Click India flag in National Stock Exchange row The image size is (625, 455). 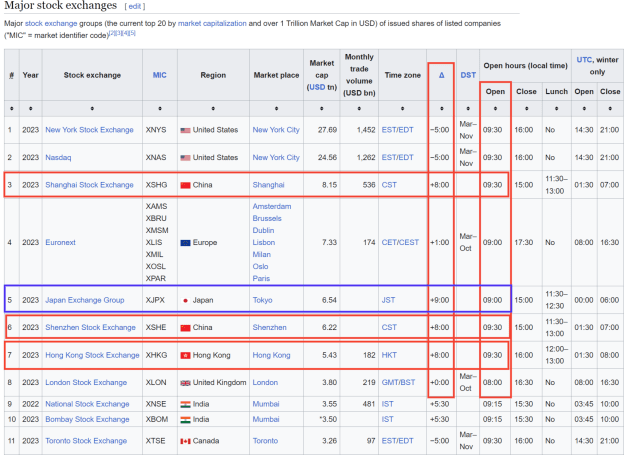coord(185,404)
